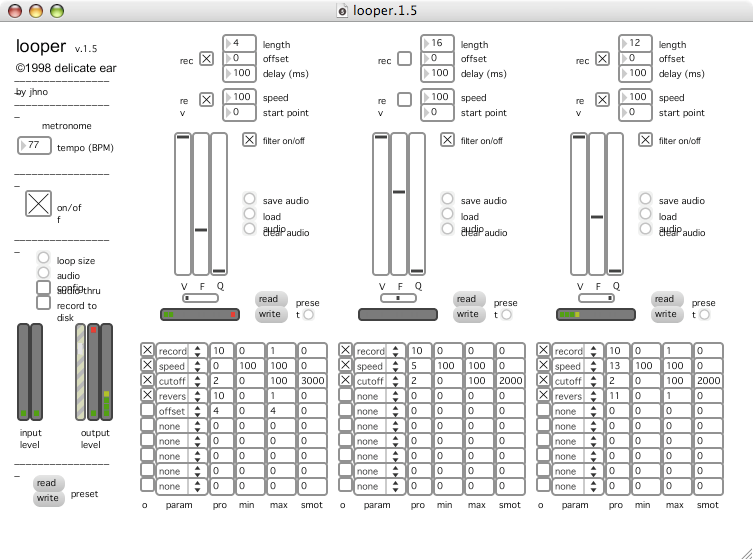Open record param menu in first loop table
Screen dimensions: 753x560
click(182, 351)
